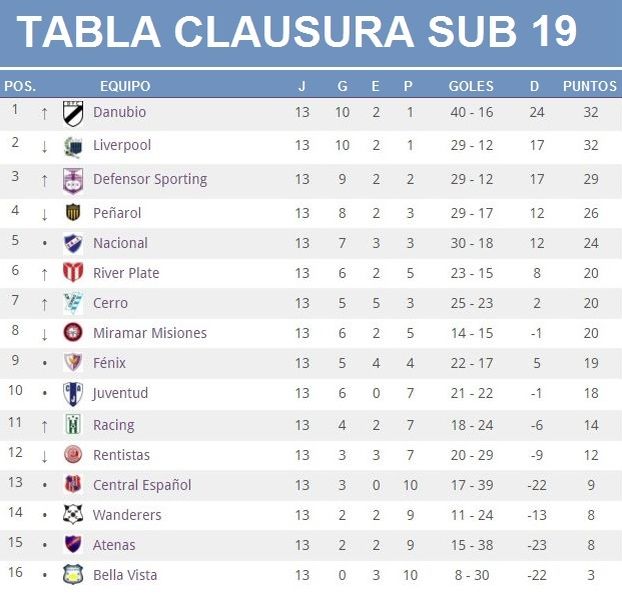Click the Miramar Misiones round crest
The image size is (622, 599).
tap(73, 332)
